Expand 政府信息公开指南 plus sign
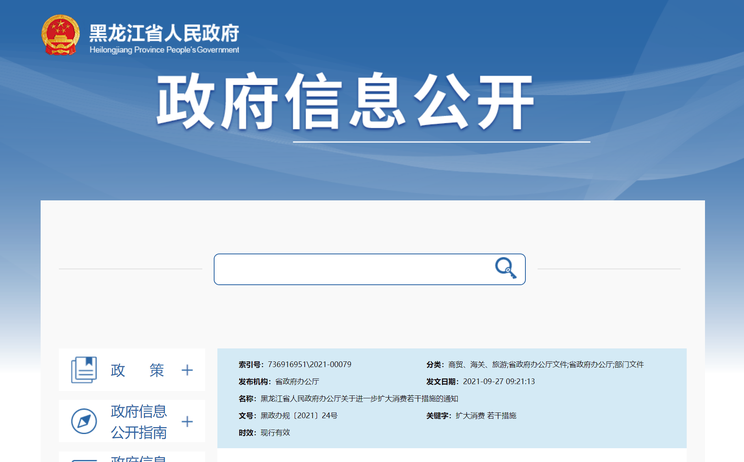 pyautogui.click(x=187, y=421)
